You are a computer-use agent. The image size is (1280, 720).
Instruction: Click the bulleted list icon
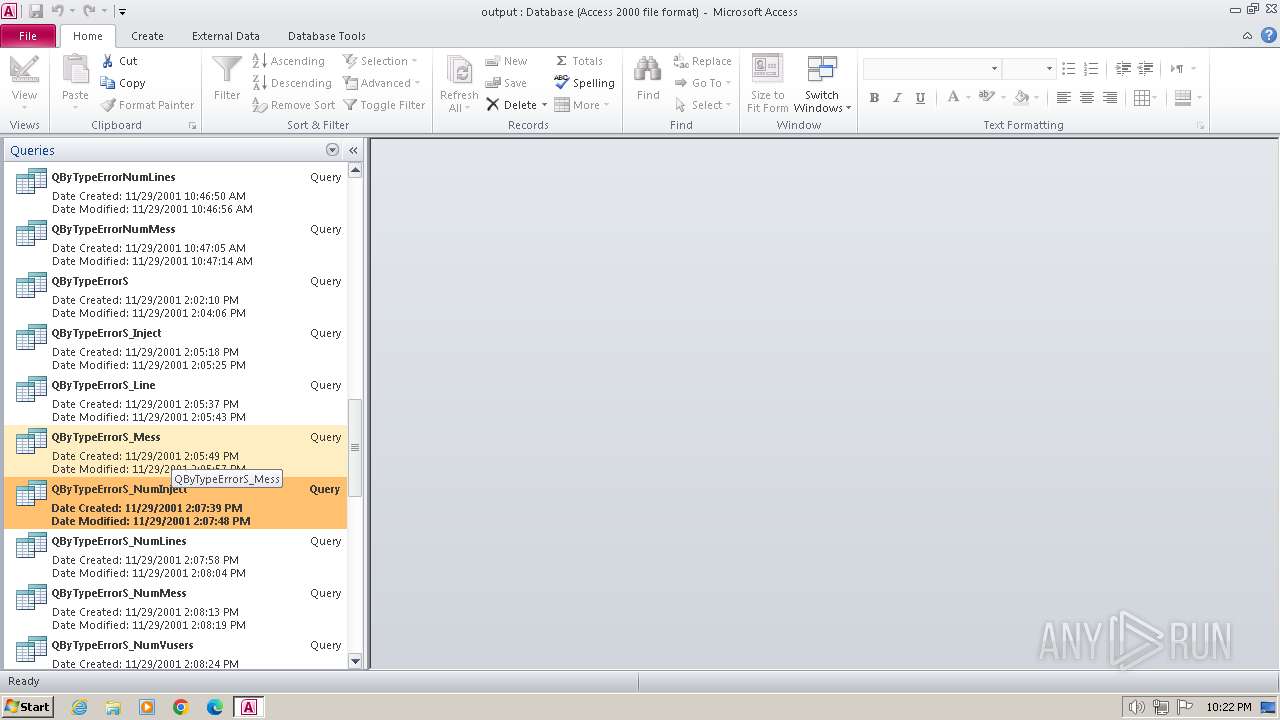(1068, 68)
